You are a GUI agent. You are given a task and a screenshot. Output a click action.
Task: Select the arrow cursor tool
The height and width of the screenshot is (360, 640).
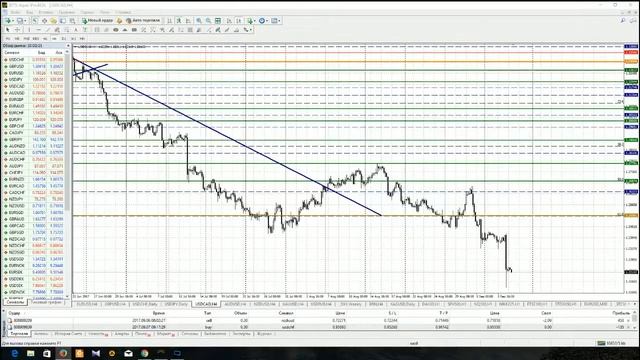coord(7,29)
